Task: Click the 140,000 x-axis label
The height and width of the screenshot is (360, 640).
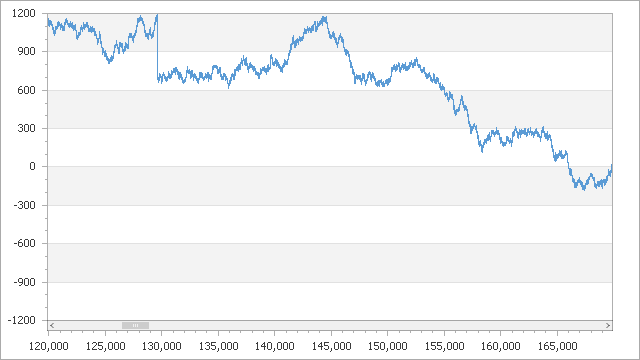Action: pyautogui.click(x=275, y=347)
